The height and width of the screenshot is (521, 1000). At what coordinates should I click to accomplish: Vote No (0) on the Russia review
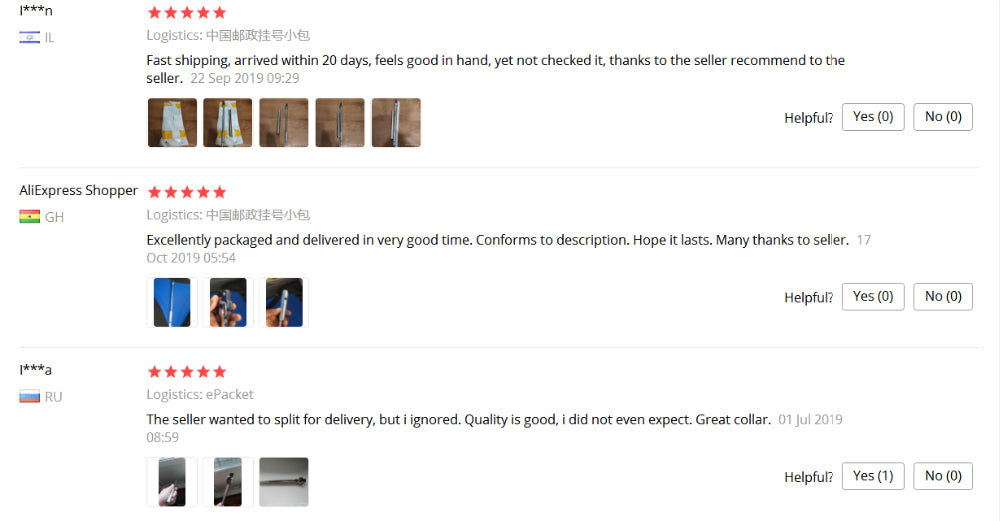pos(943,476)
